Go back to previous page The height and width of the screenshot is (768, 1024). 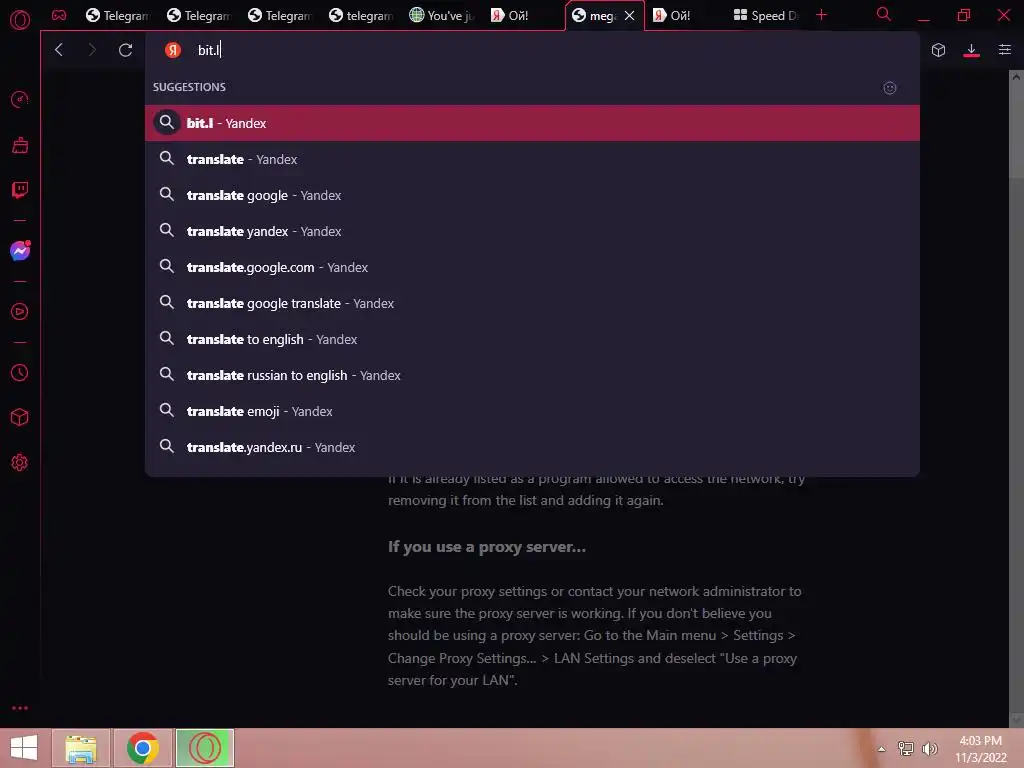point(59,50)
